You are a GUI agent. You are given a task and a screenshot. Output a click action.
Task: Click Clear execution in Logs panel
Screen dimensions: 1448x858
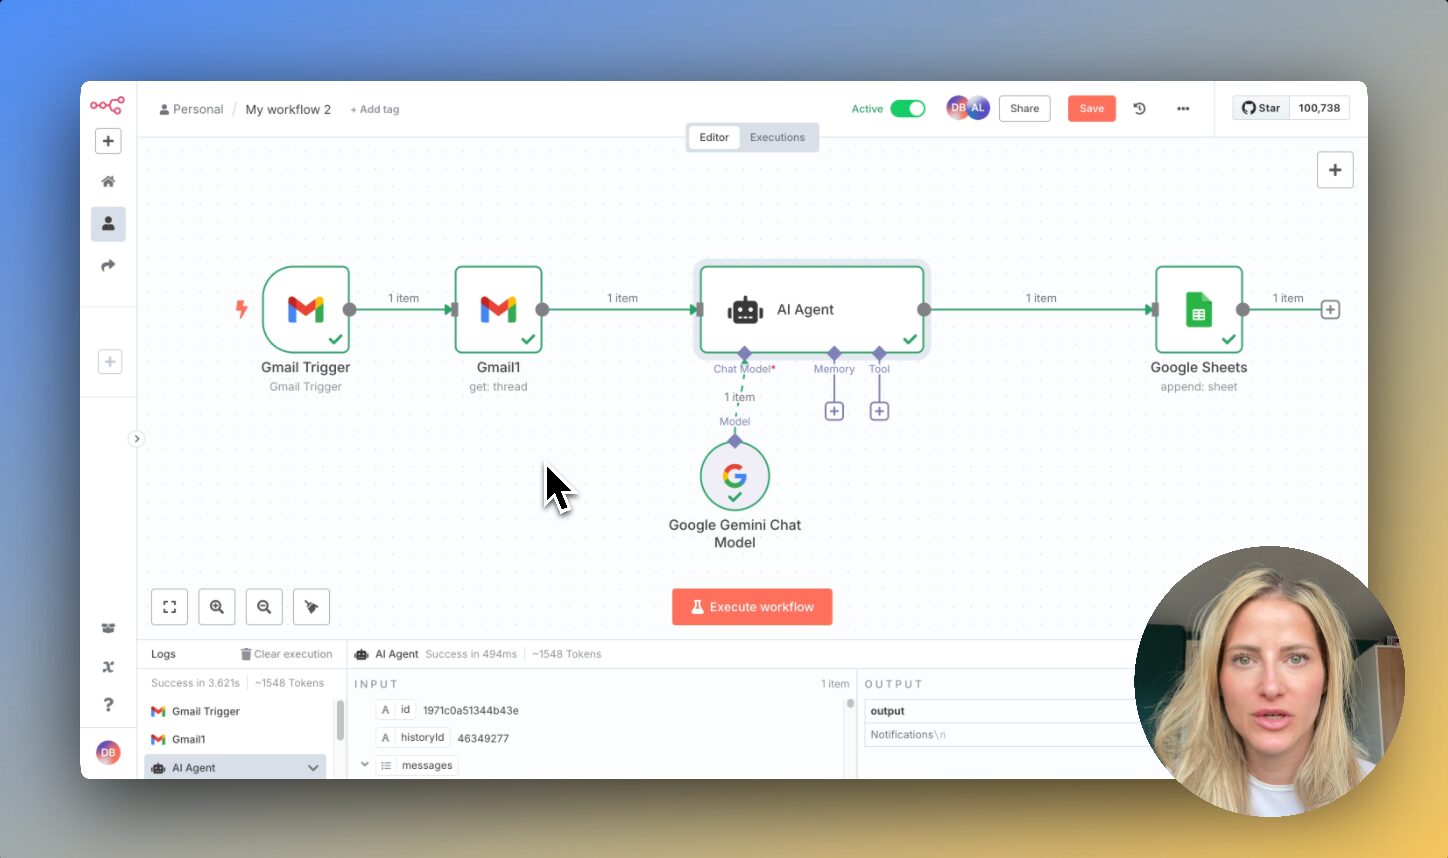click(x=286, y=654)
